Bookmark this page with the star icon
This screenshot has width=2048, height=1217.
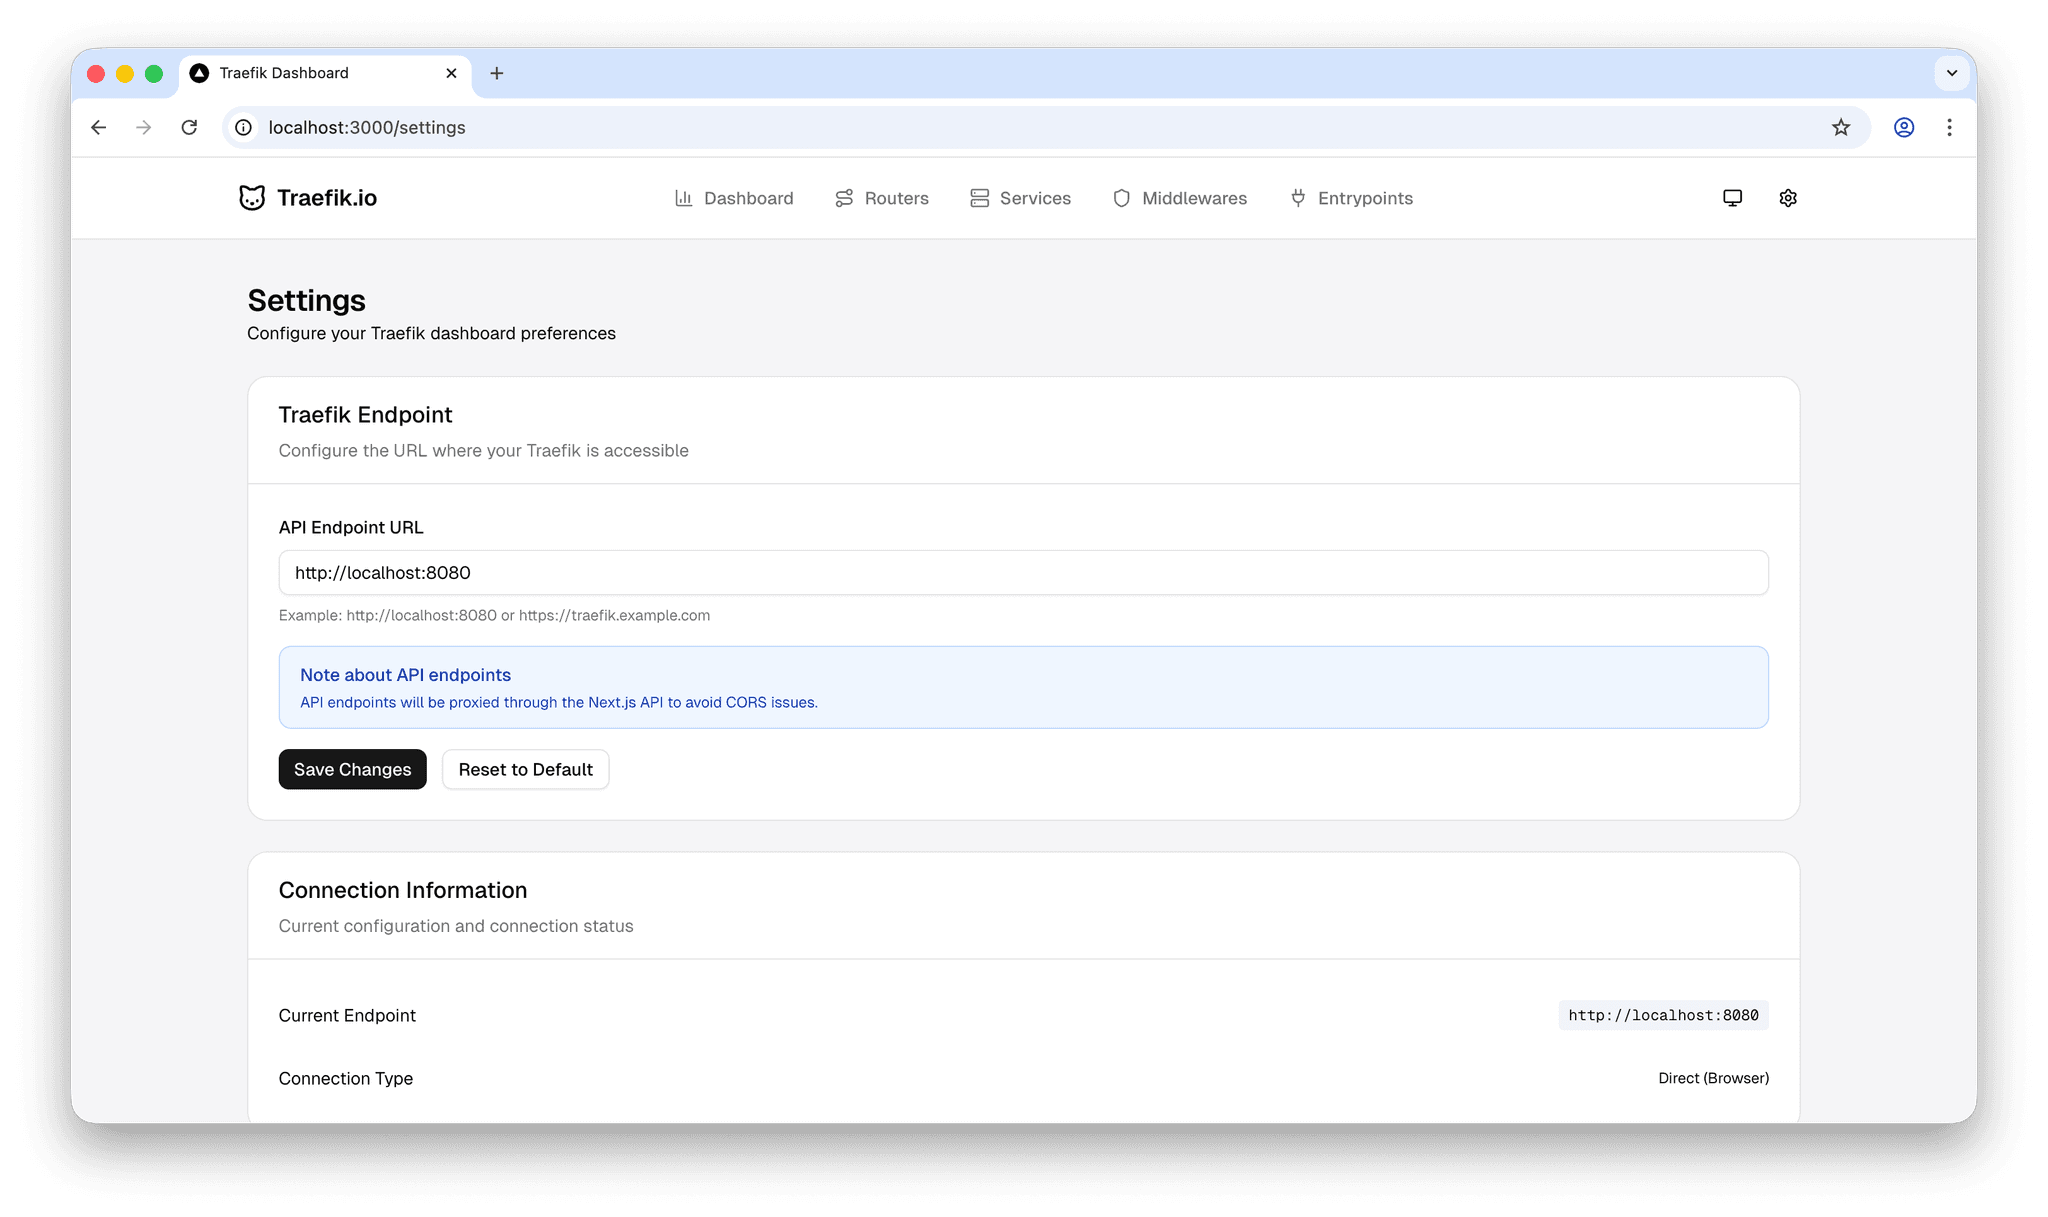pyautogui.click(x=1840, y=127)
